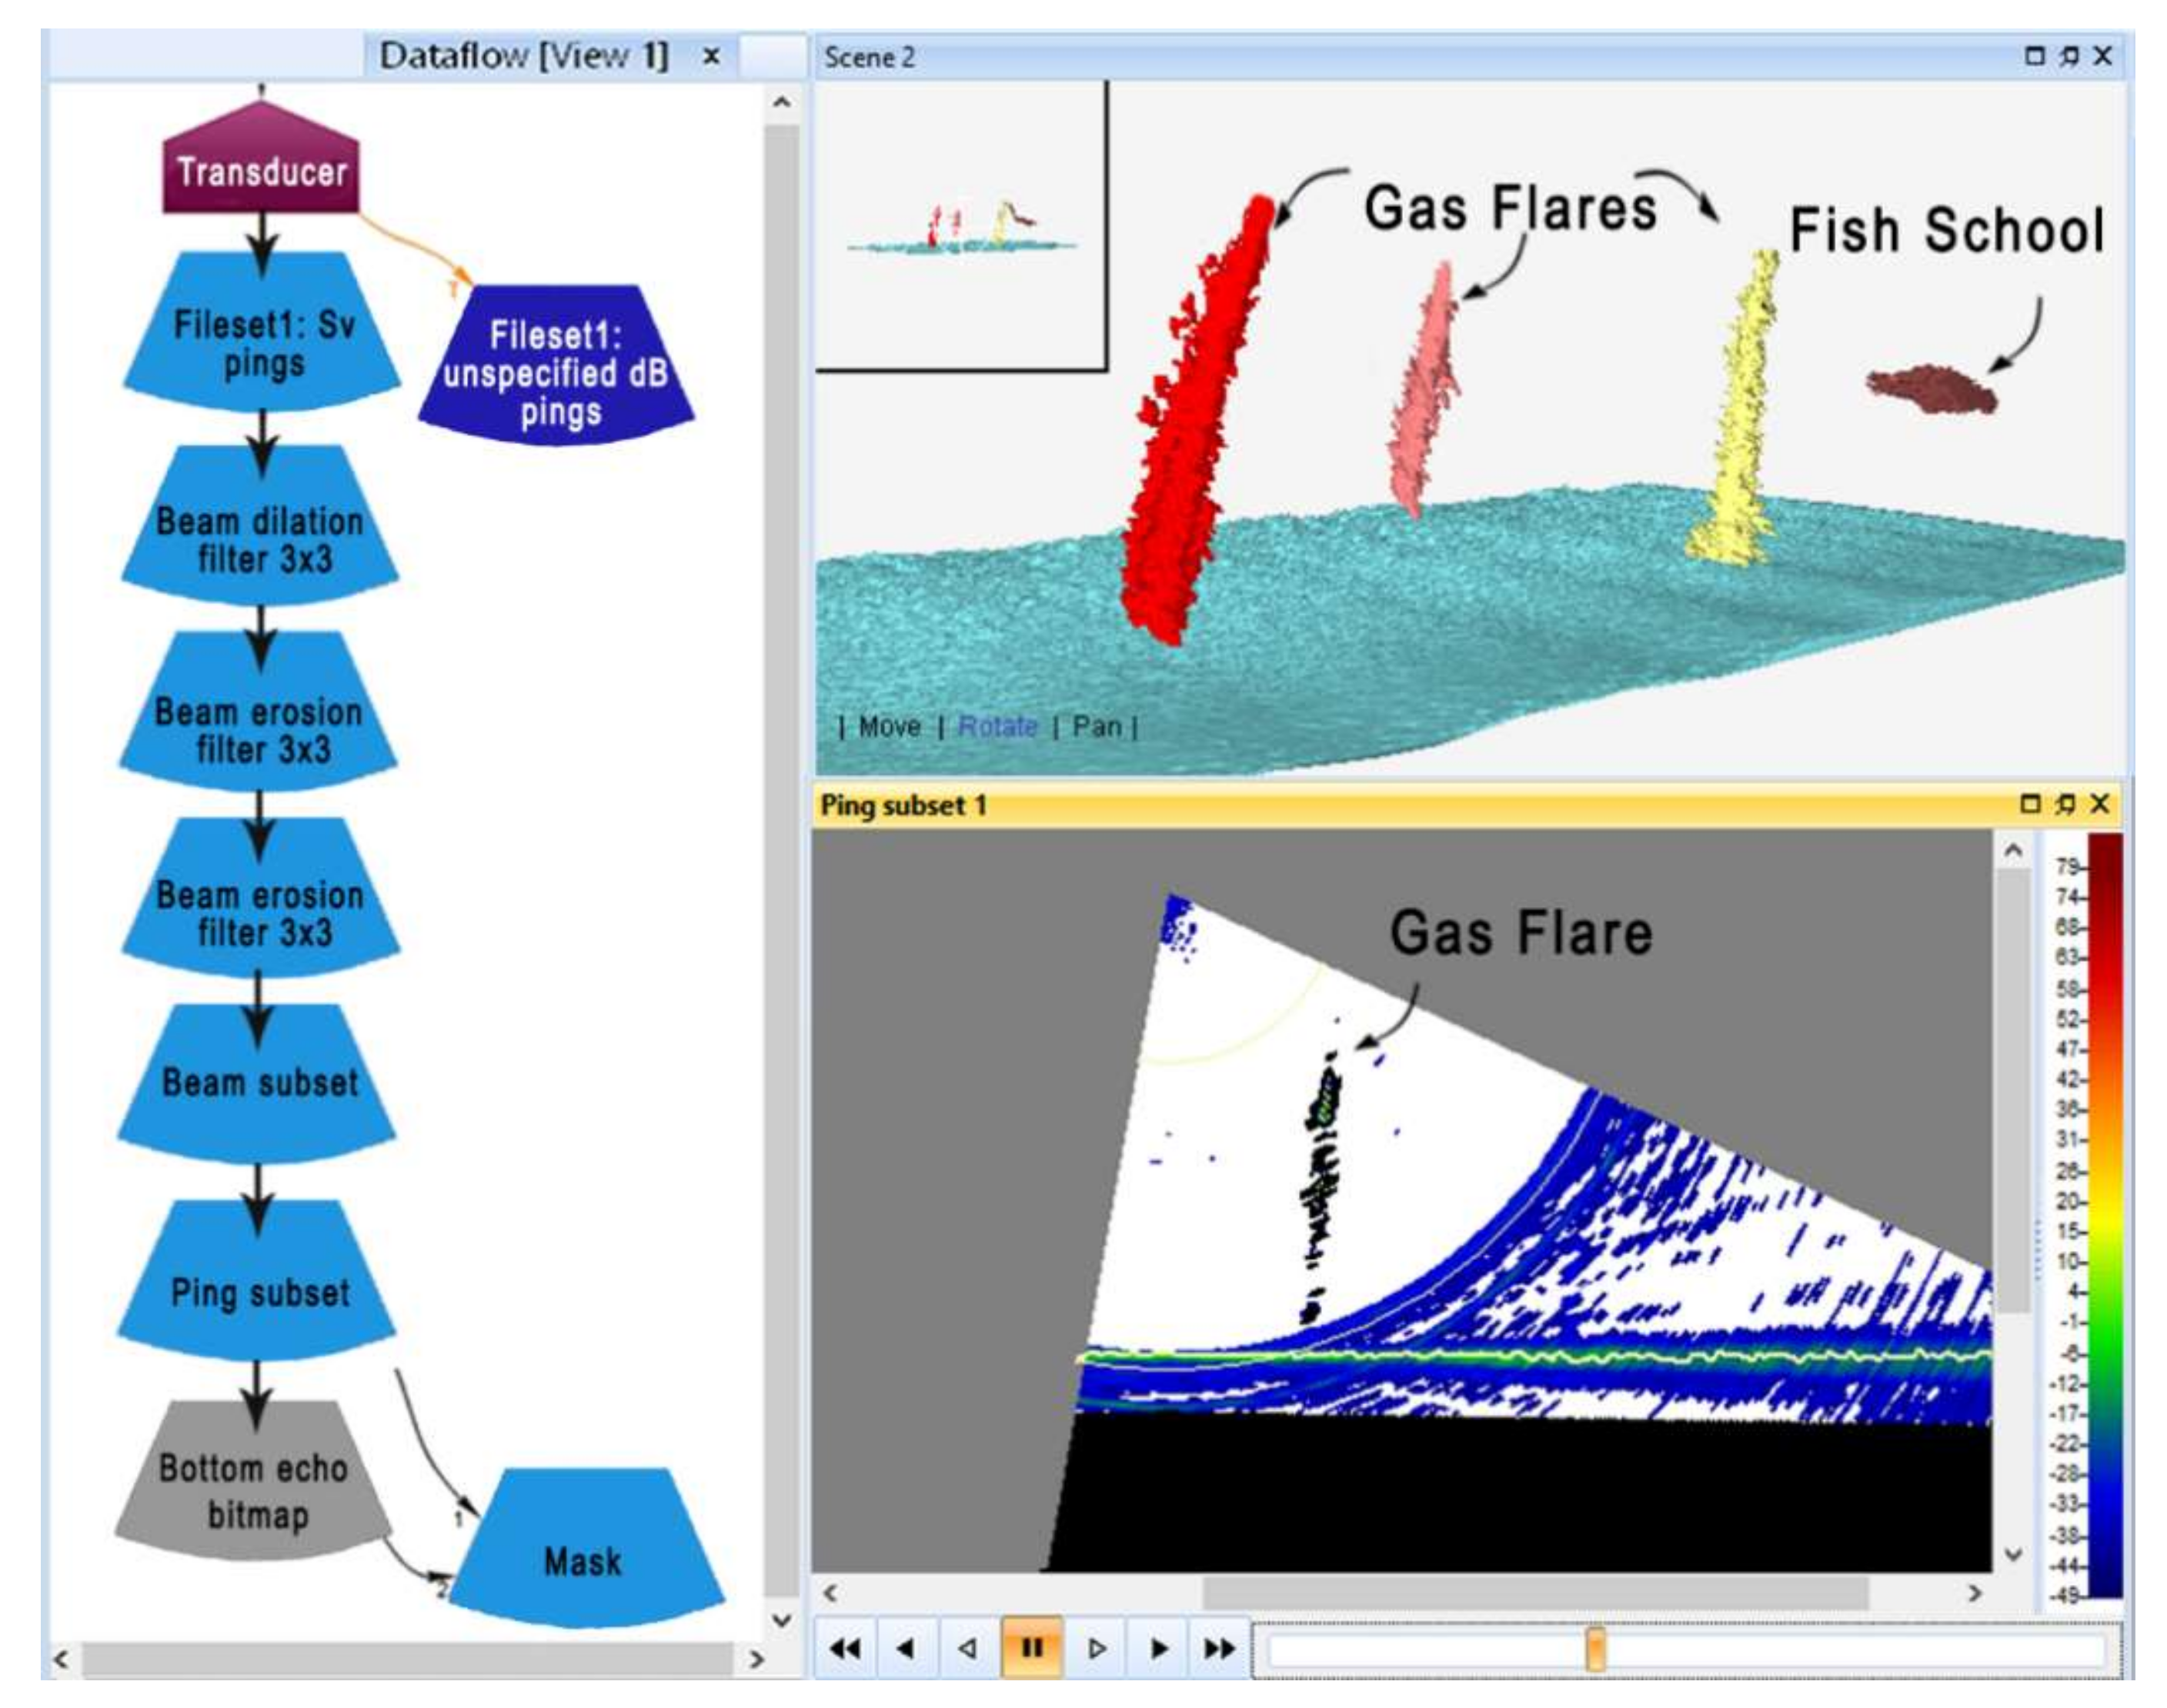Switch to Rotate mode in Scene 2
The width and height of the screenshot is (2167, 1708).
pos(997,726)
